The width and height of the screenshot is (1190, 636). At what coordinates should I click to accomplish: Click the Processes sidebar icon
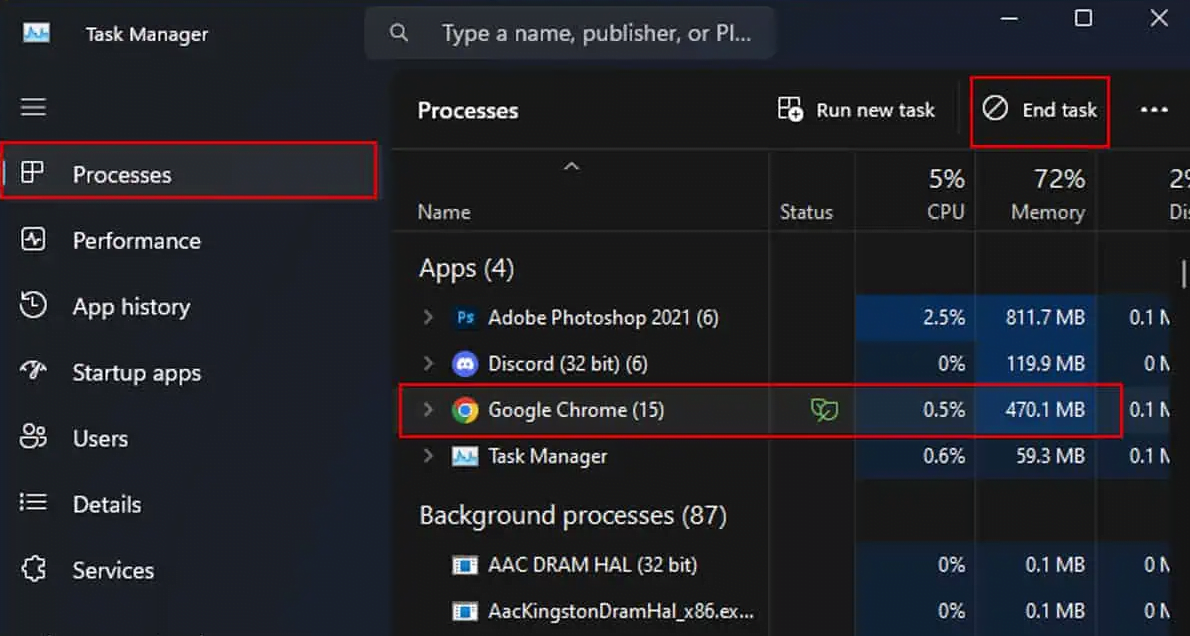[x=32, y=173]
